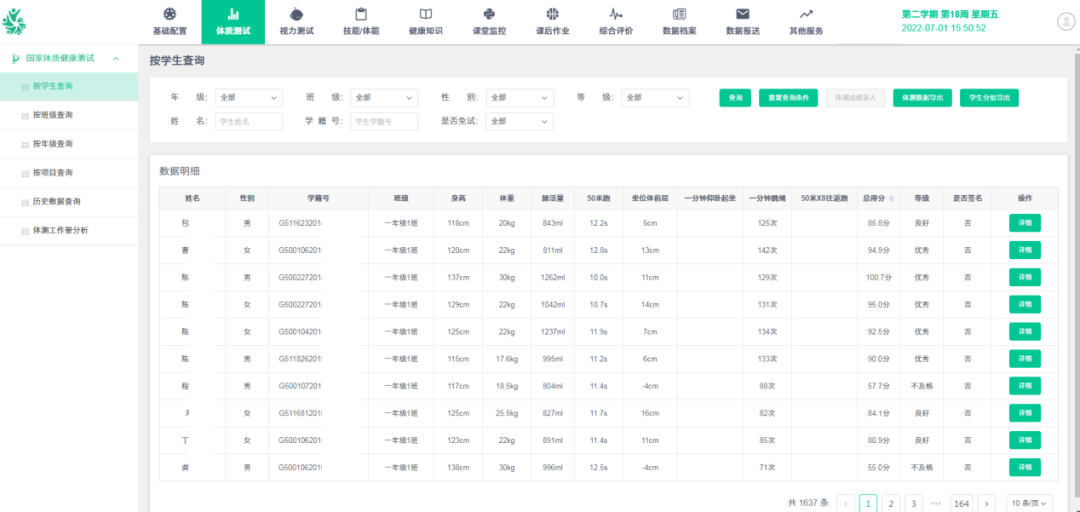Select 按班级查询 in the sidebar
Viewport: 1080px width, 512px height.
click(x=69, y=115)
